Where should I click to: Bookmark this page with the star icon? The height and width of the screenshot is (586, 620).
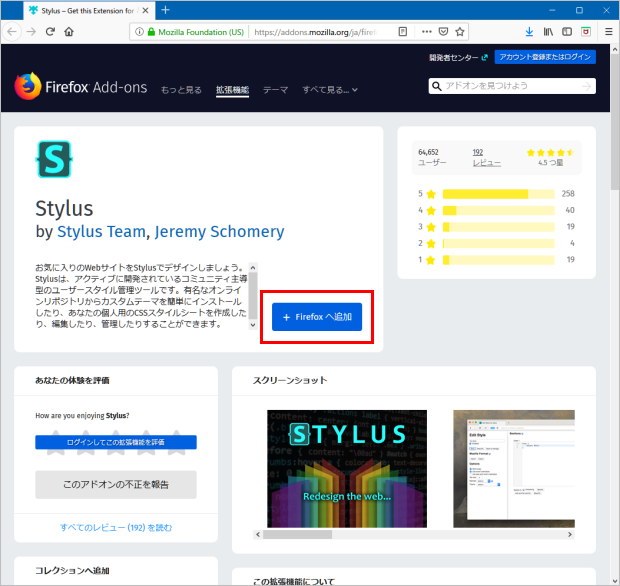tap(459, 32)
